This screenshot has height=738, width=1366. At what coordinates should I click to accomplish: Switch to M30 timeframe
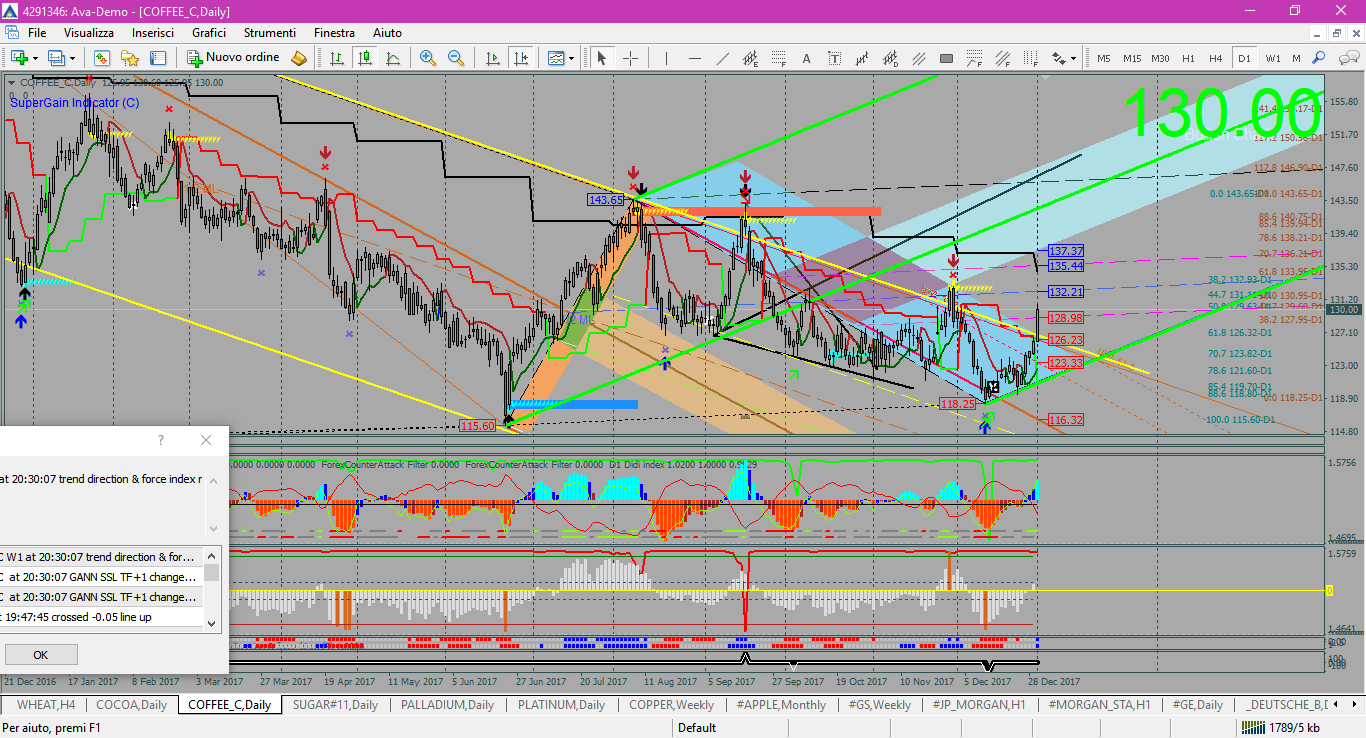pos(1160,58)
